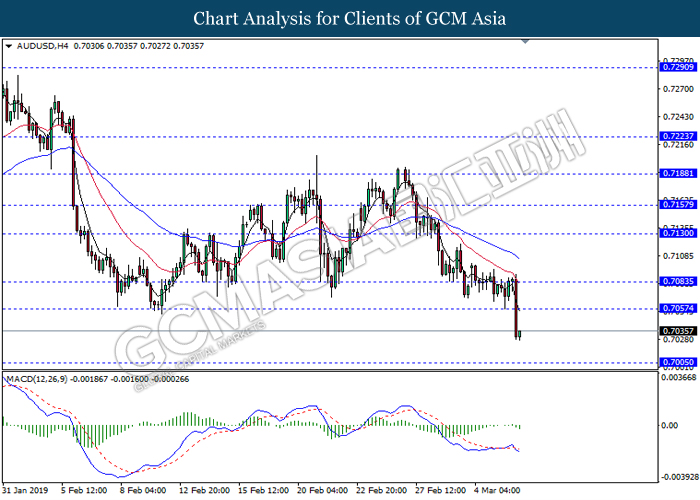Click the AUDUSD,H4 symbol label
The image size is (700, 500).
coord(42,46)
